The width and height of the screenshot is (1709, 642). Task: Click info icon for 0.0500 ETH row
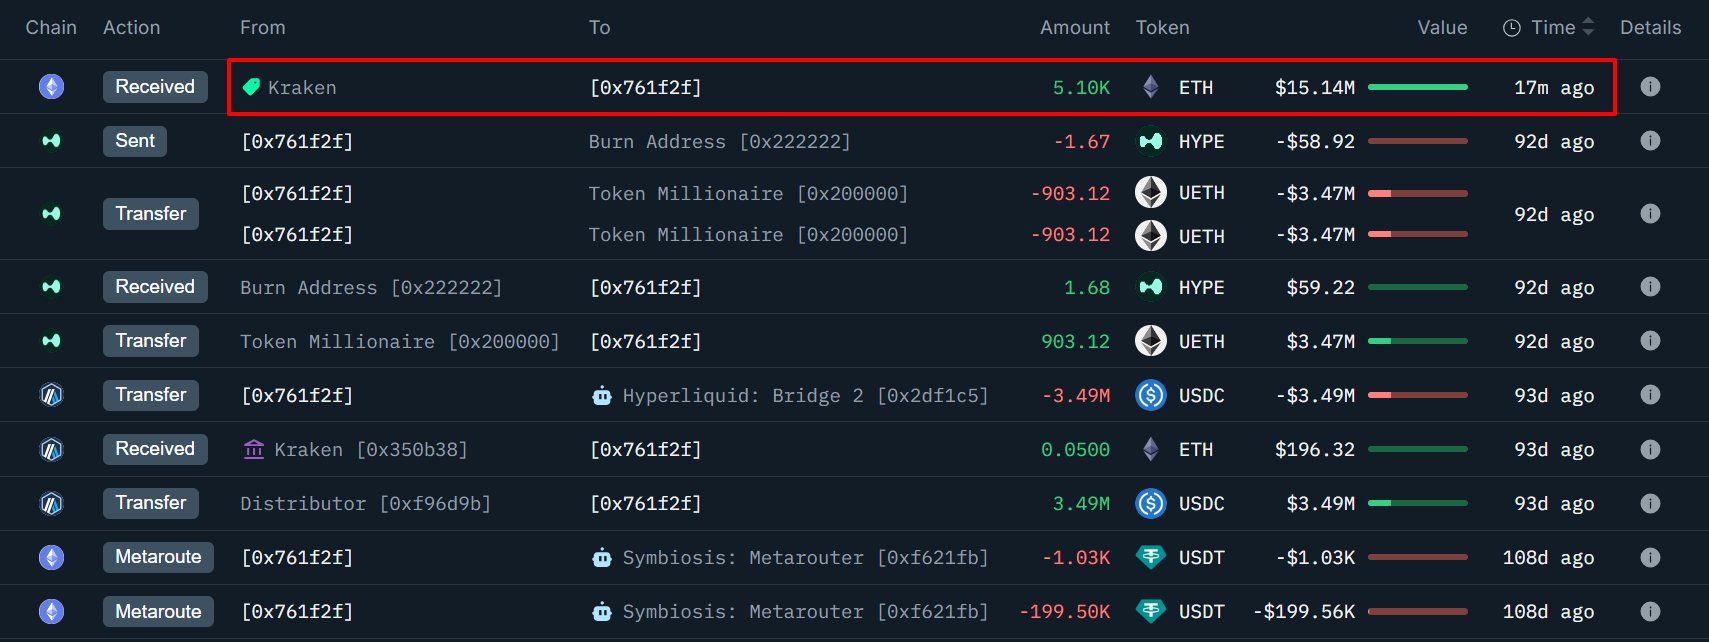(1650, 449)
